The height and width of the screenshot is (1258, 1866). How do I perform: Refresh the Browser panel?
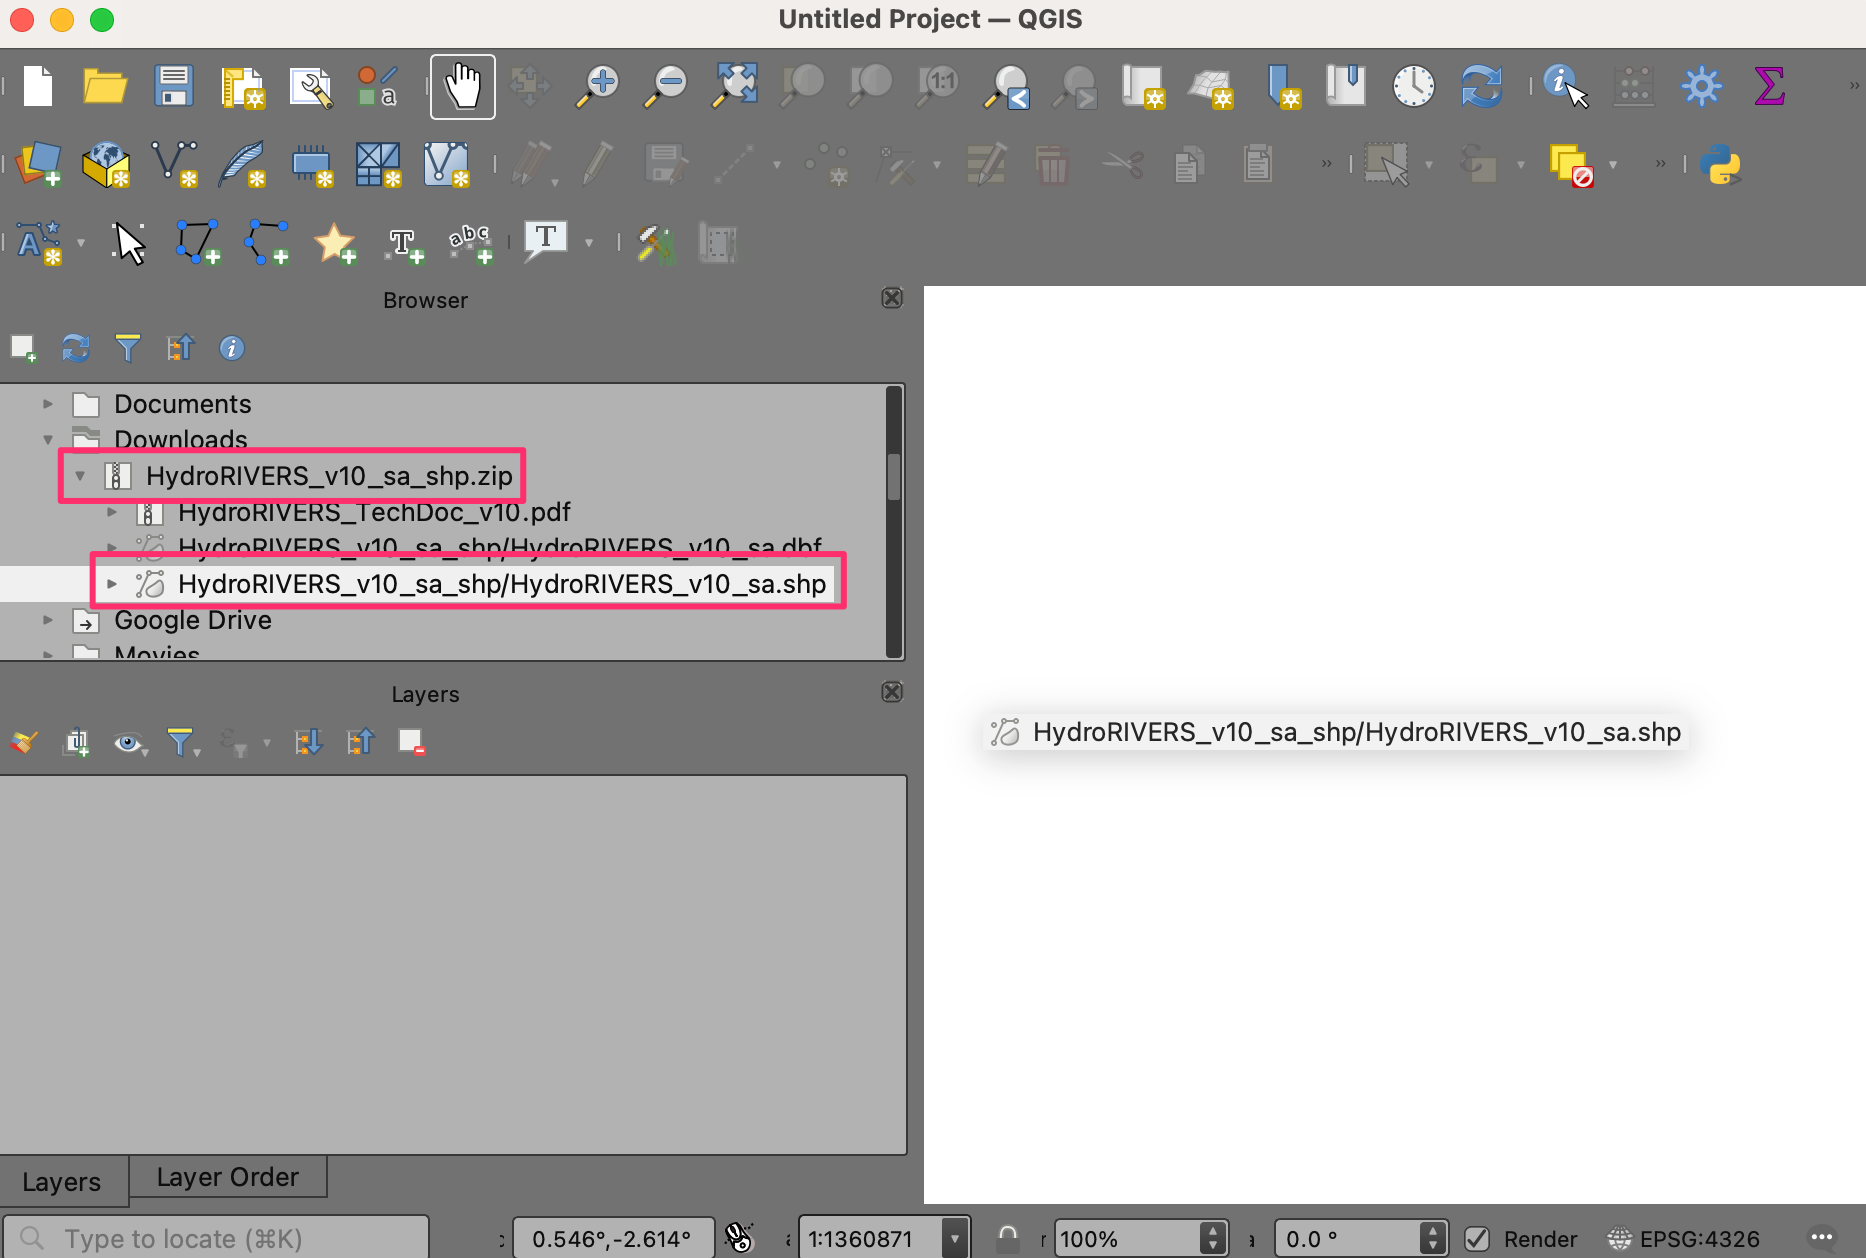(x=76, y=348)
